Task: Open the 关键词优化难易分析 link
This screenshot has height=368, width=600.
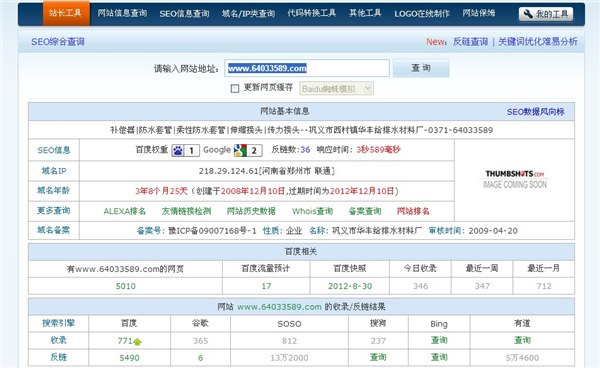Action: point(538,42)
